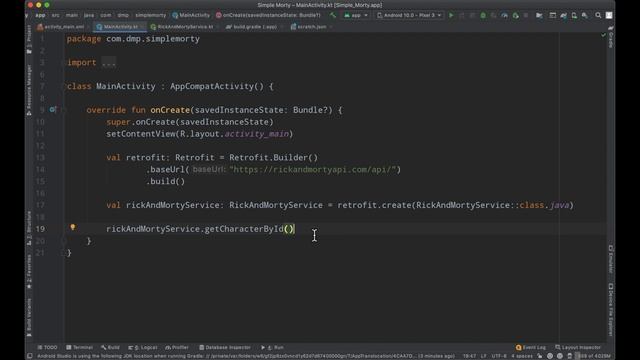Open the Profiler tool window
This screenshot has height=360, width=640.
pos(177,347)
